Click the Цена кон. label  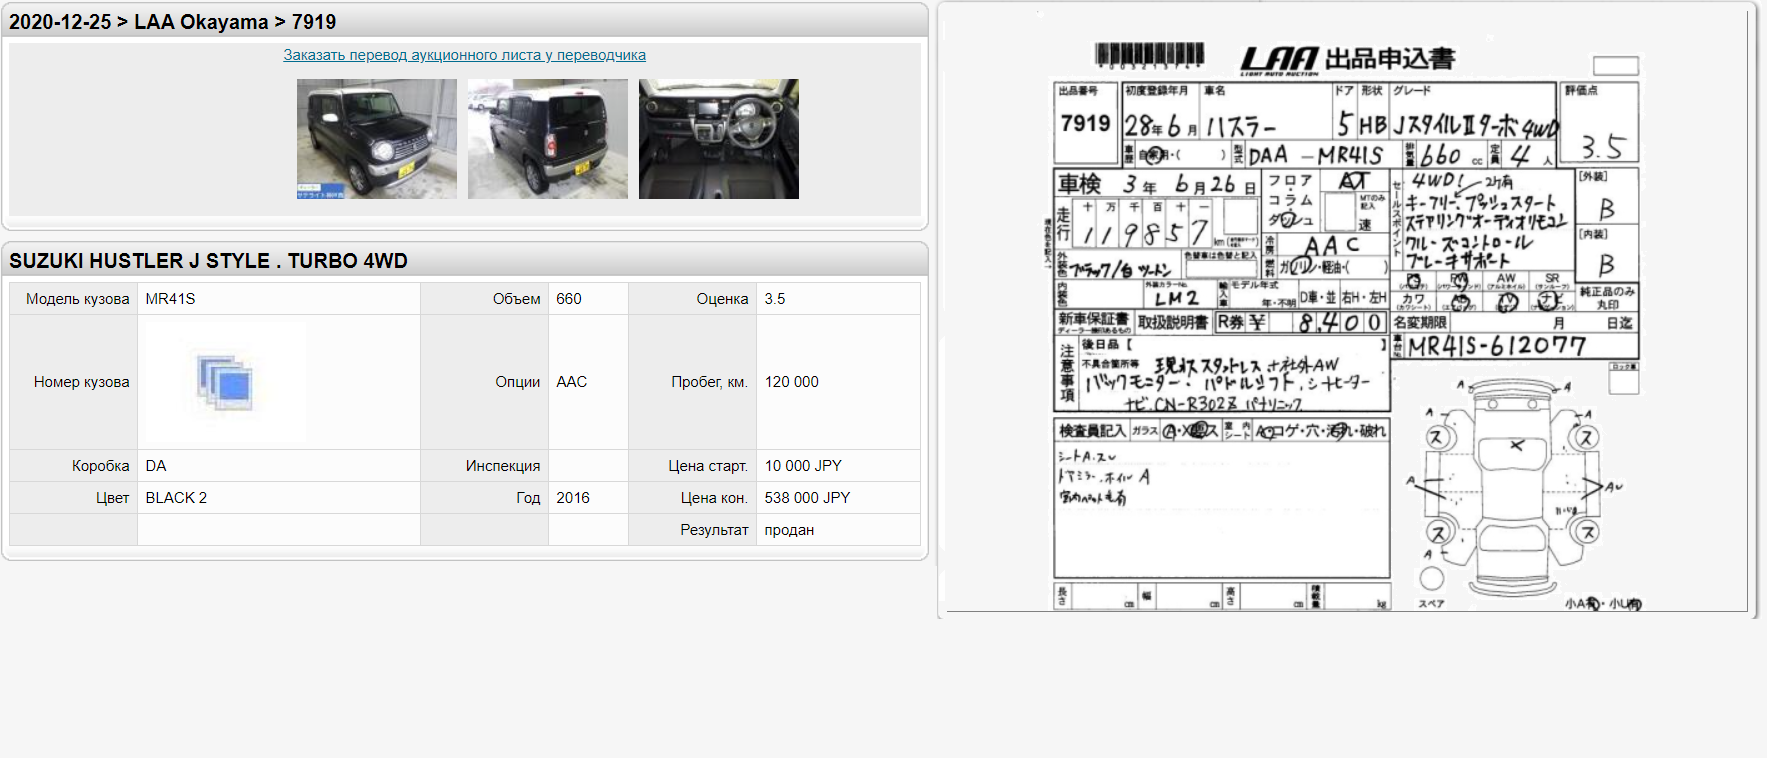pos(715,498)
